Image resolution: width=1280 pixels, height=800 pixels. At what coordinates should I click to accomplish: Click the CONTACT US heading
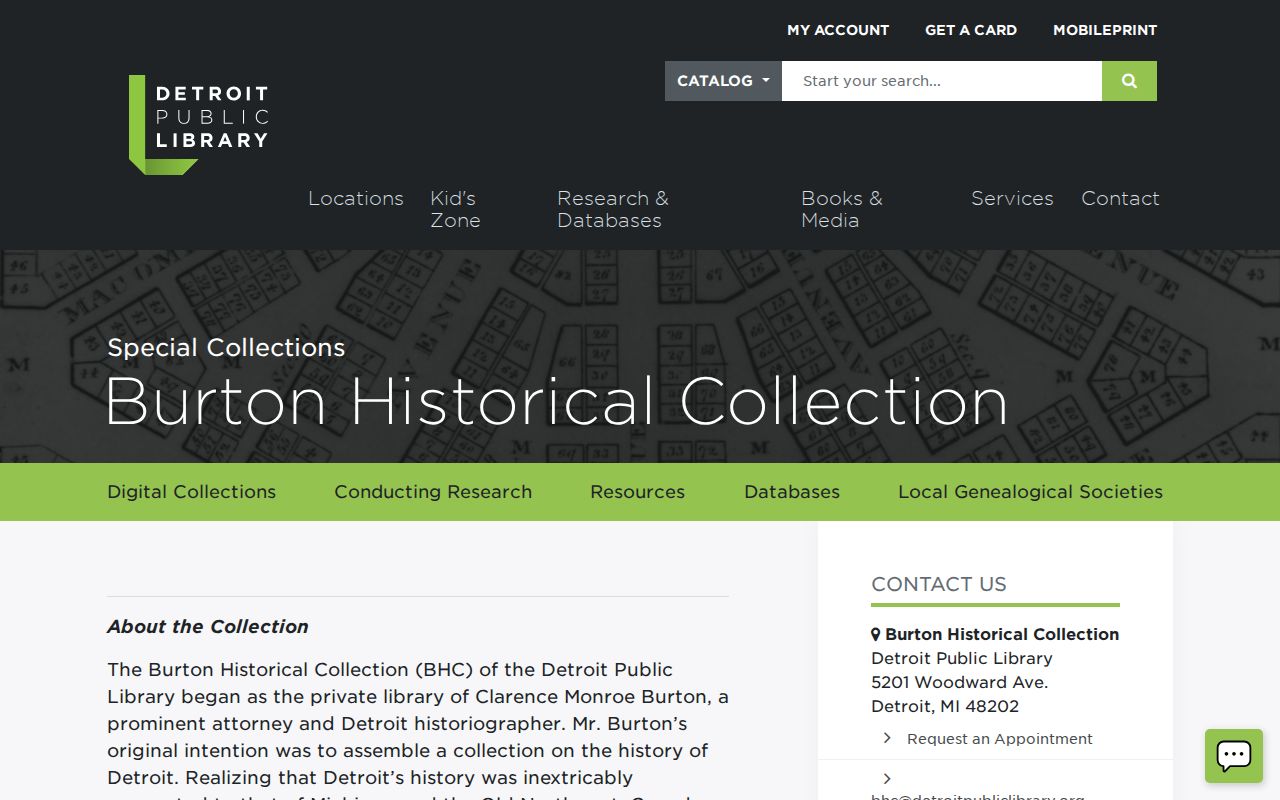pos(939,584)
